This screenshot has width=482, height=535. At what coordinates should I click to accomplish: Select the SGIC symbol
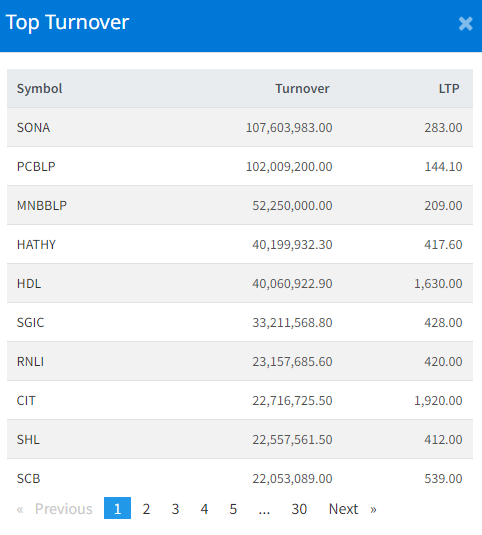pyautogui.click(x=31, y=322)
